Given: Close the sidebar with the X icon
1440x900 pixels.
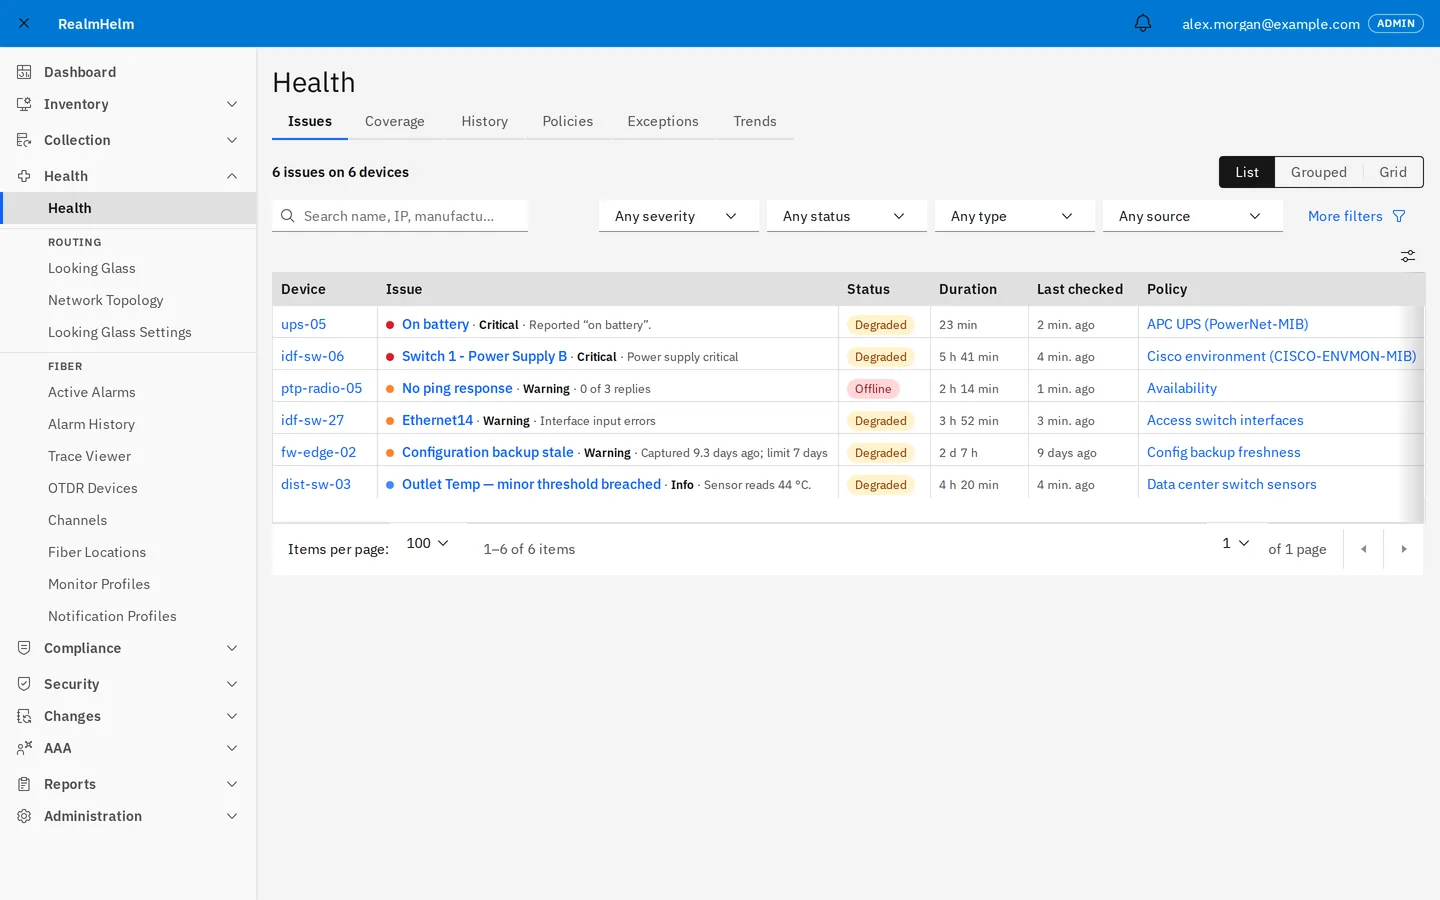Looking at the screenshot, I should coord(24,23).
